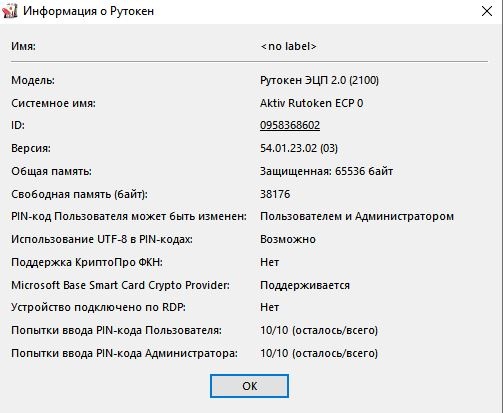The width and height of the screenshot is (503, 413).
Task: Open the ID link 0958368602
Action: click(x=290, y=125)
